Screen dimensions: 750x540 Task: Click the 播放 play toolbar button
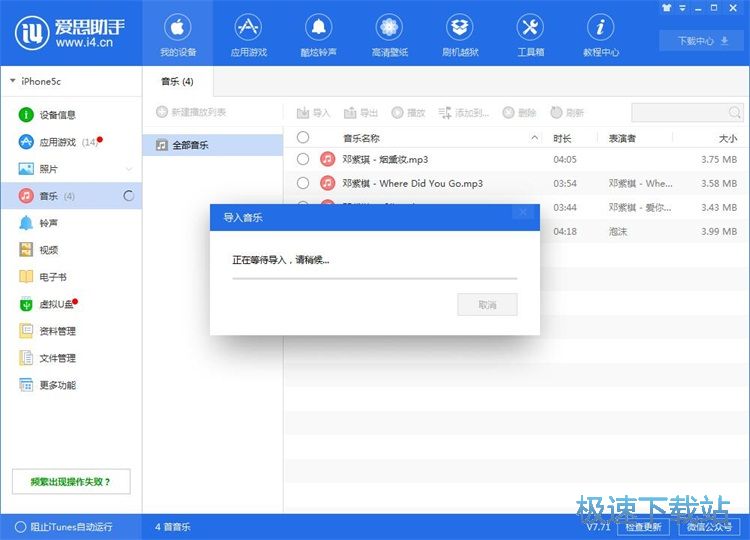[x=408, y=113]
